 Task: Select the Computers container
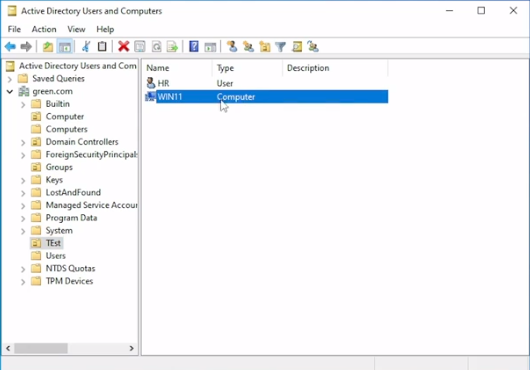pos(66,129)
